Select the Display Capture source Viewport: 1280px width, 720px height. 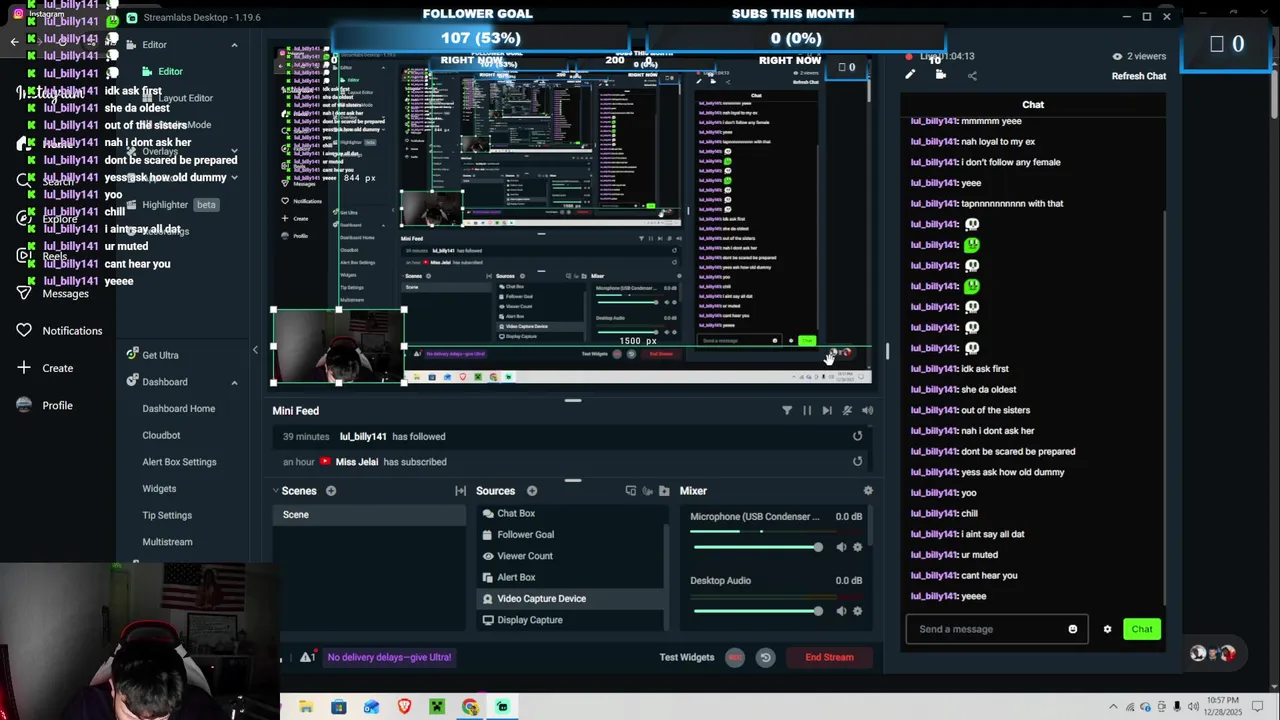(569, 620)
